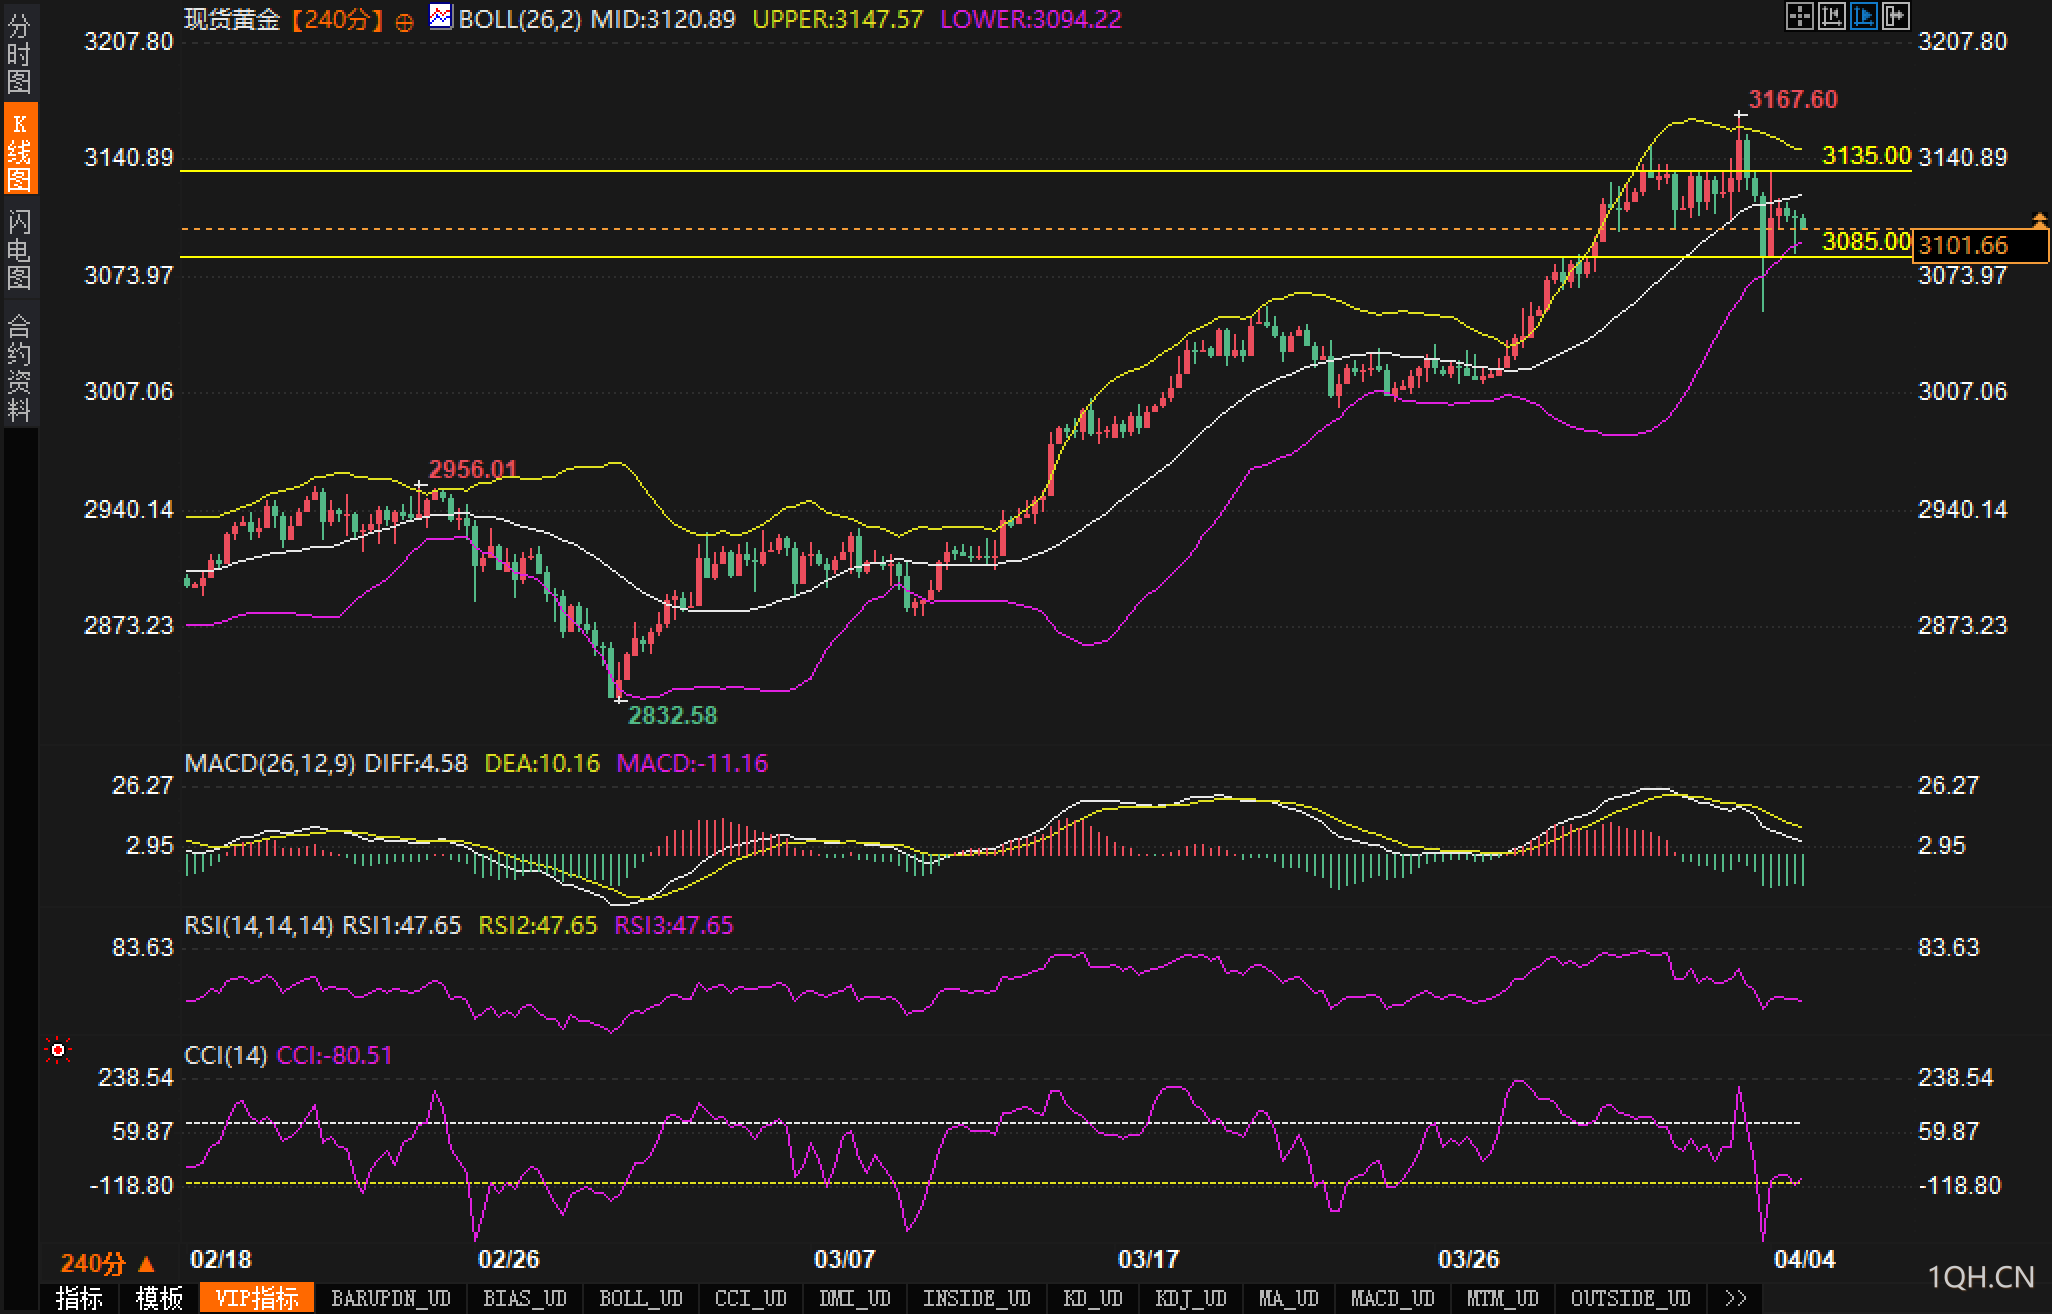The width and height of the screenshot is (2052, 1314).
Task: Click the MACD(26,12,9) panel label
Action: pyautogui.click(x=270, y=763)
